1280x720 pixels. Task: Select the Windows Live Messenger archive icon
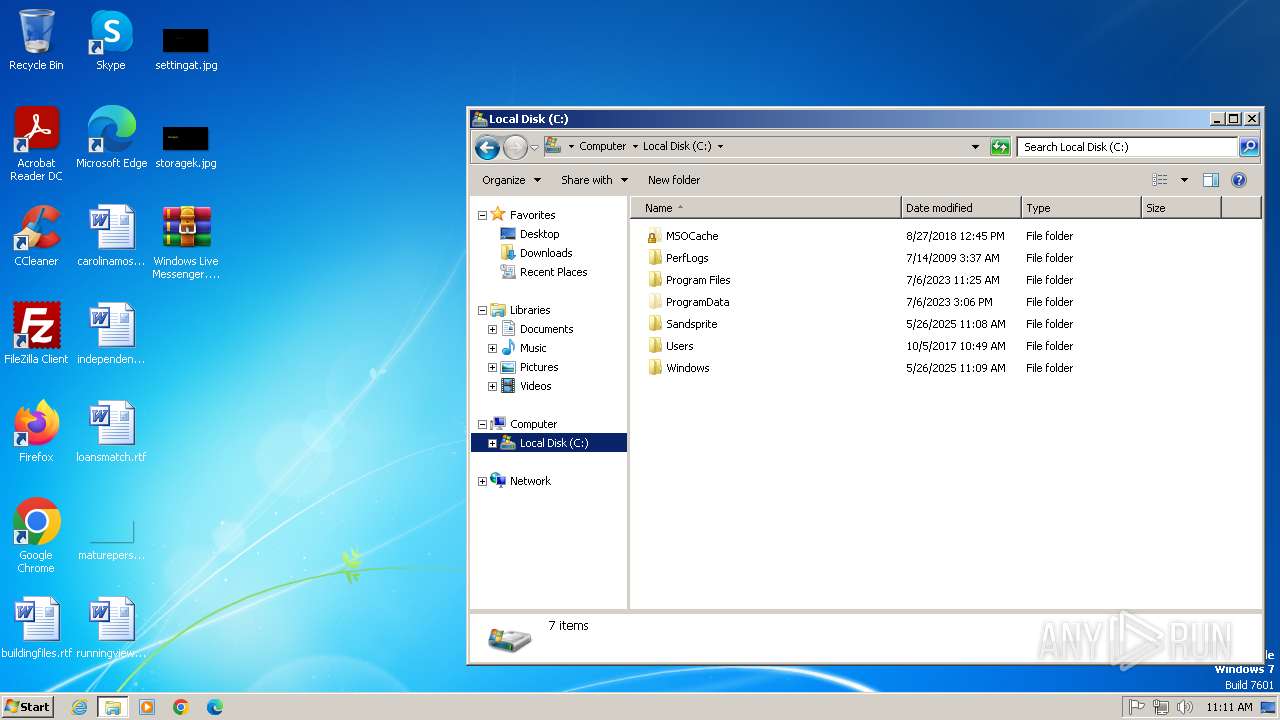[x=186, y=242]
